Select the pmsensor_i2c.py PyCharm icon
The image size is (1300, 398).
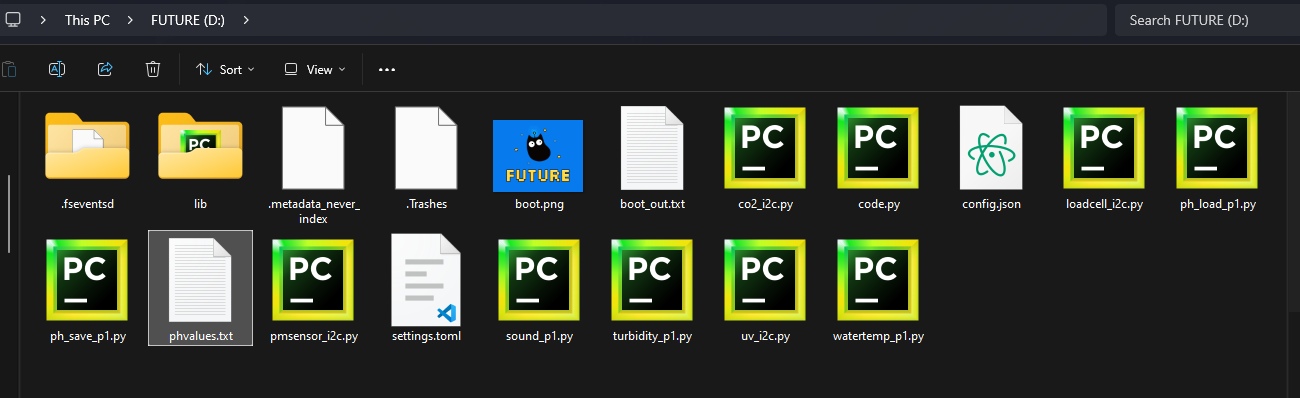click(x=313, y=280)
